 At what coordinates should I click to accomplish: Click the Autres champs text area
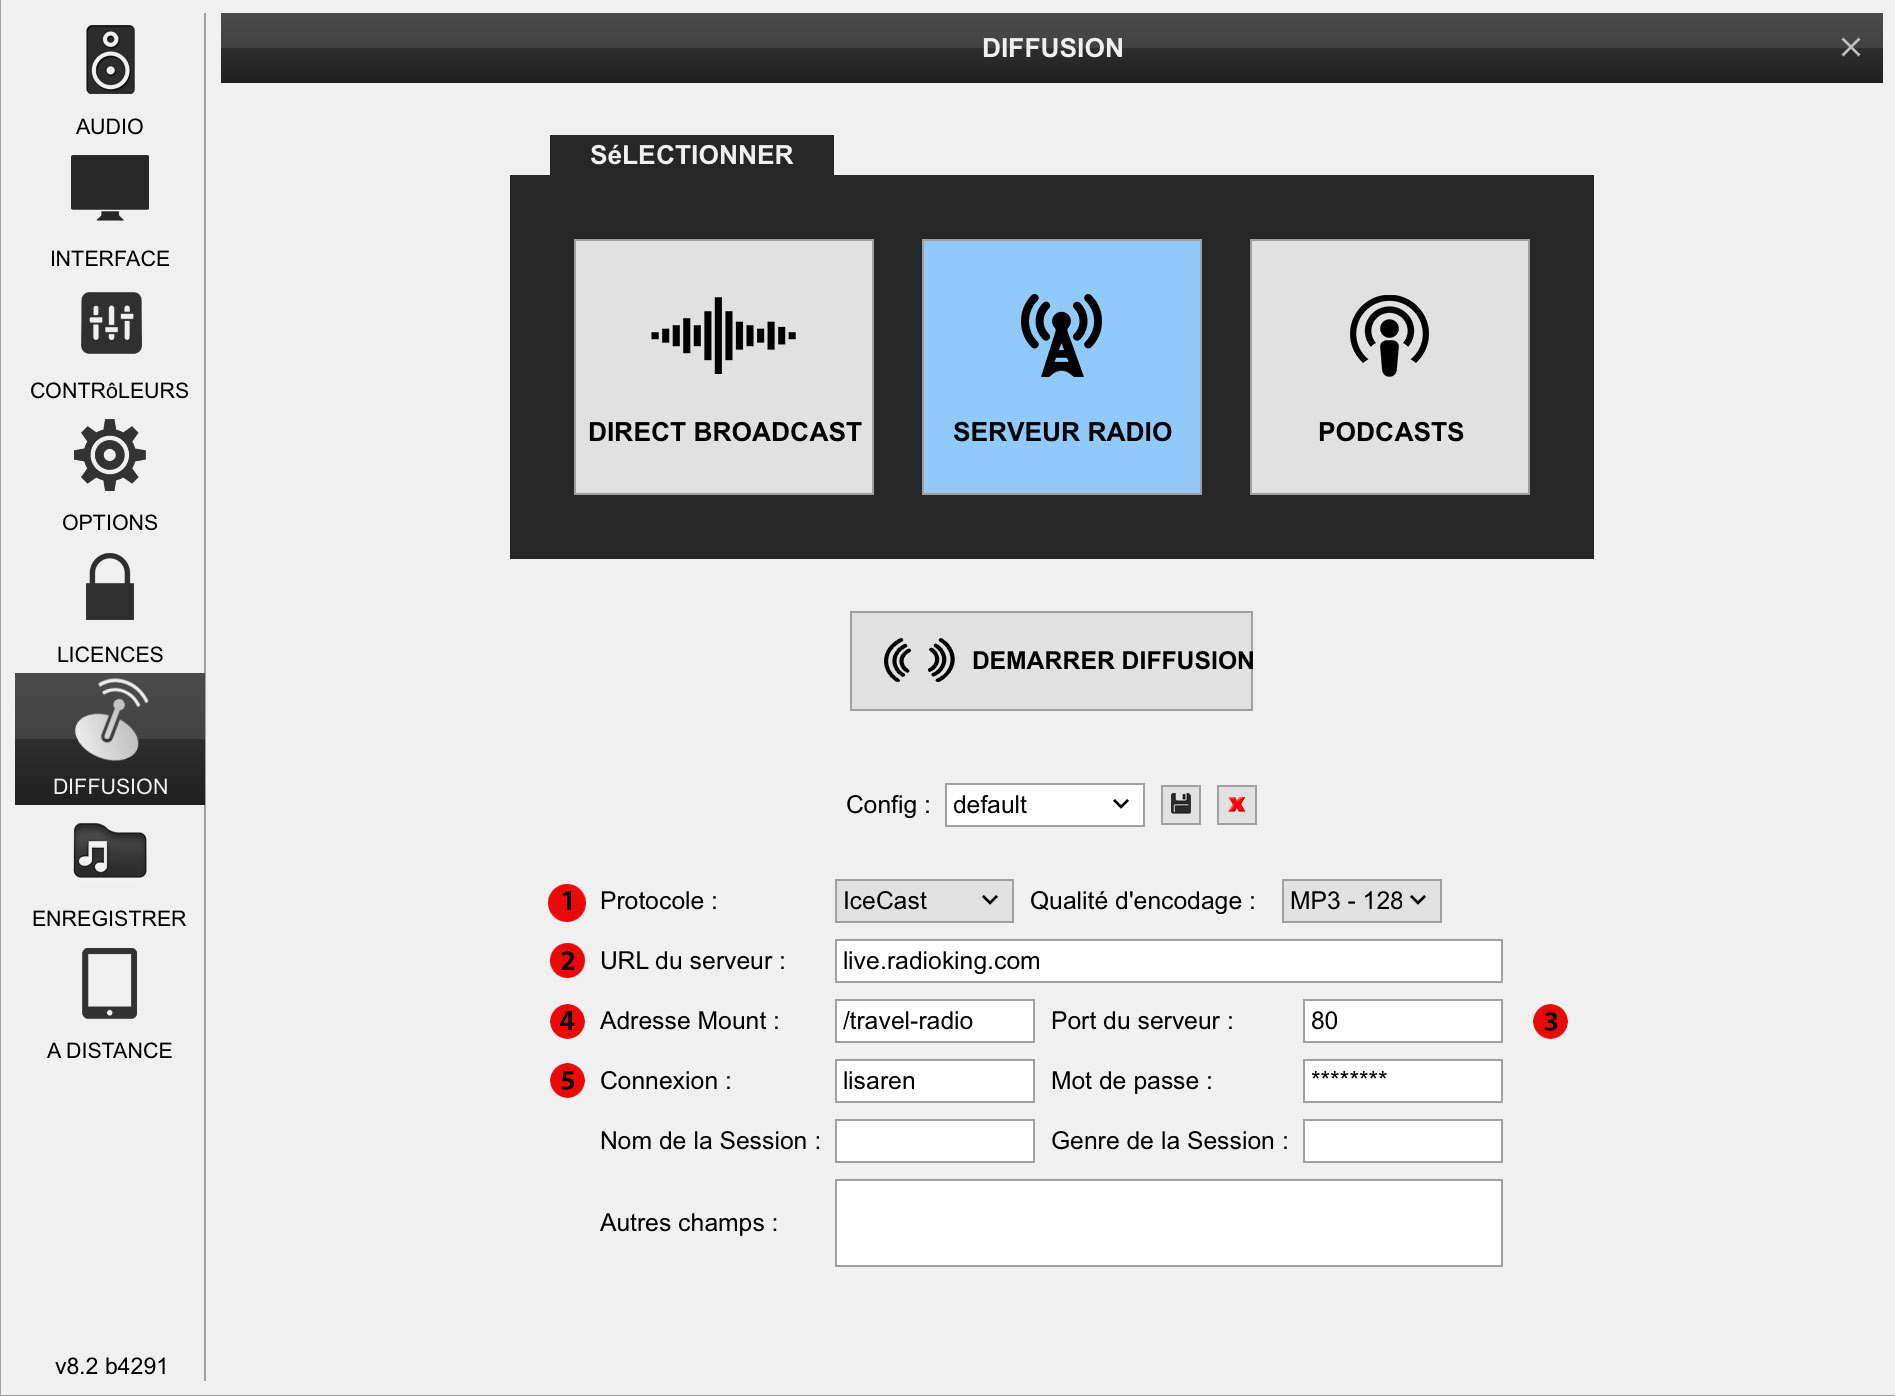[x=1168, y=1223]
